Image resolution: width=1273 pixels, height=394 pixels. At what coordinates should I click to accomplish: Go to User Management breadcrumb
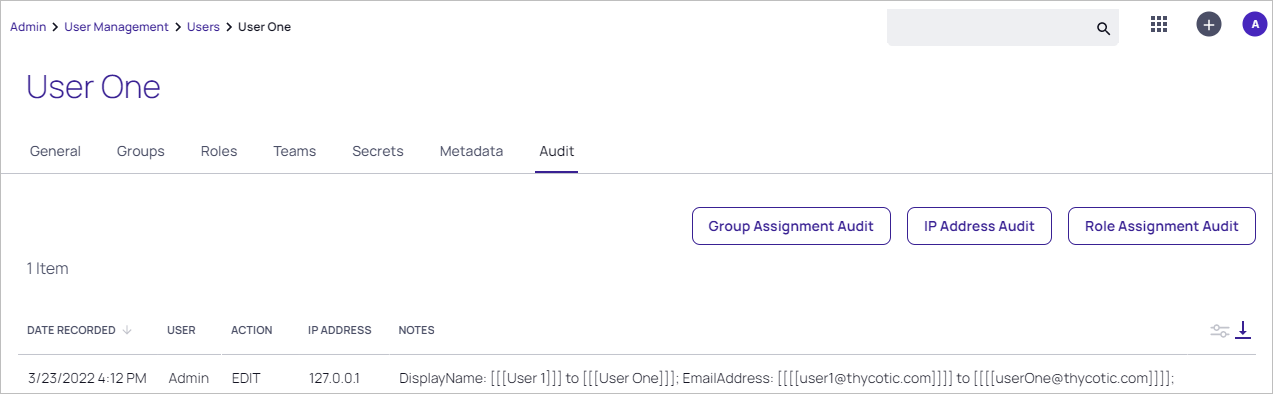[116, 27]
